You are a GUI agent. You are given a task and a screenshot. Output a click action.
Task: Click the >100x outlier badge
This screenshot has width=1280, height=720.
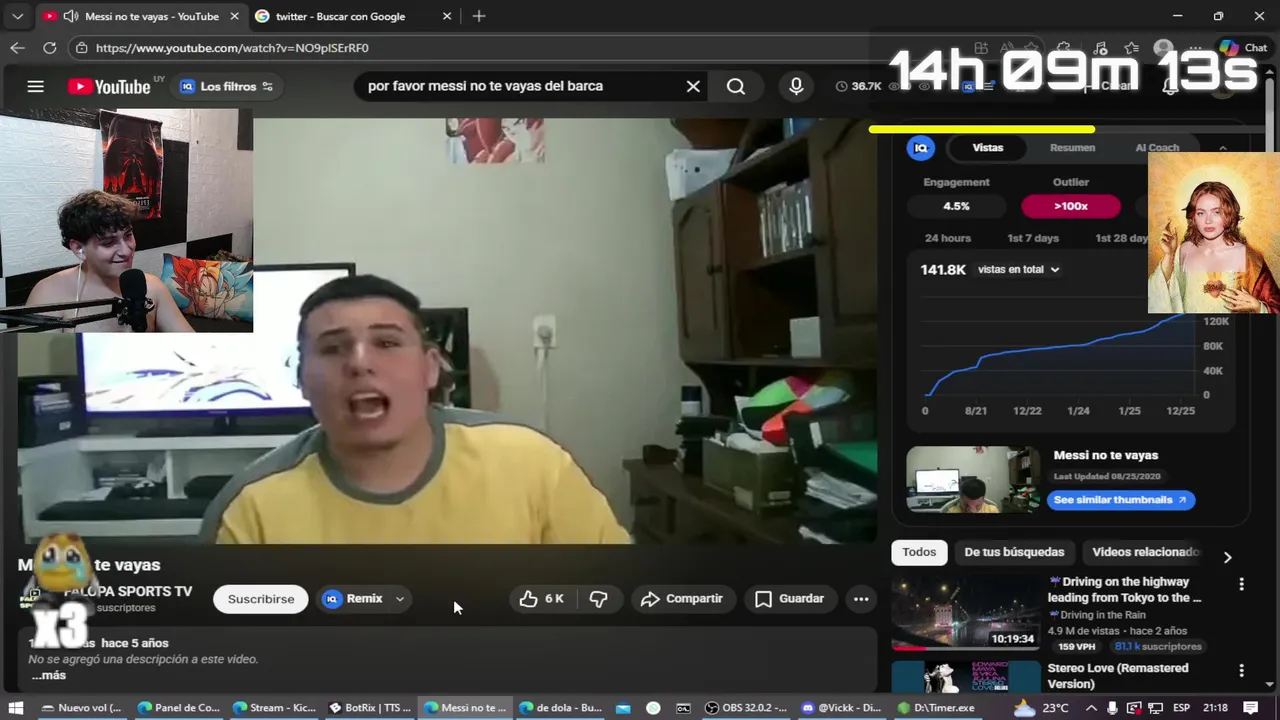[x=1071, y=206]
